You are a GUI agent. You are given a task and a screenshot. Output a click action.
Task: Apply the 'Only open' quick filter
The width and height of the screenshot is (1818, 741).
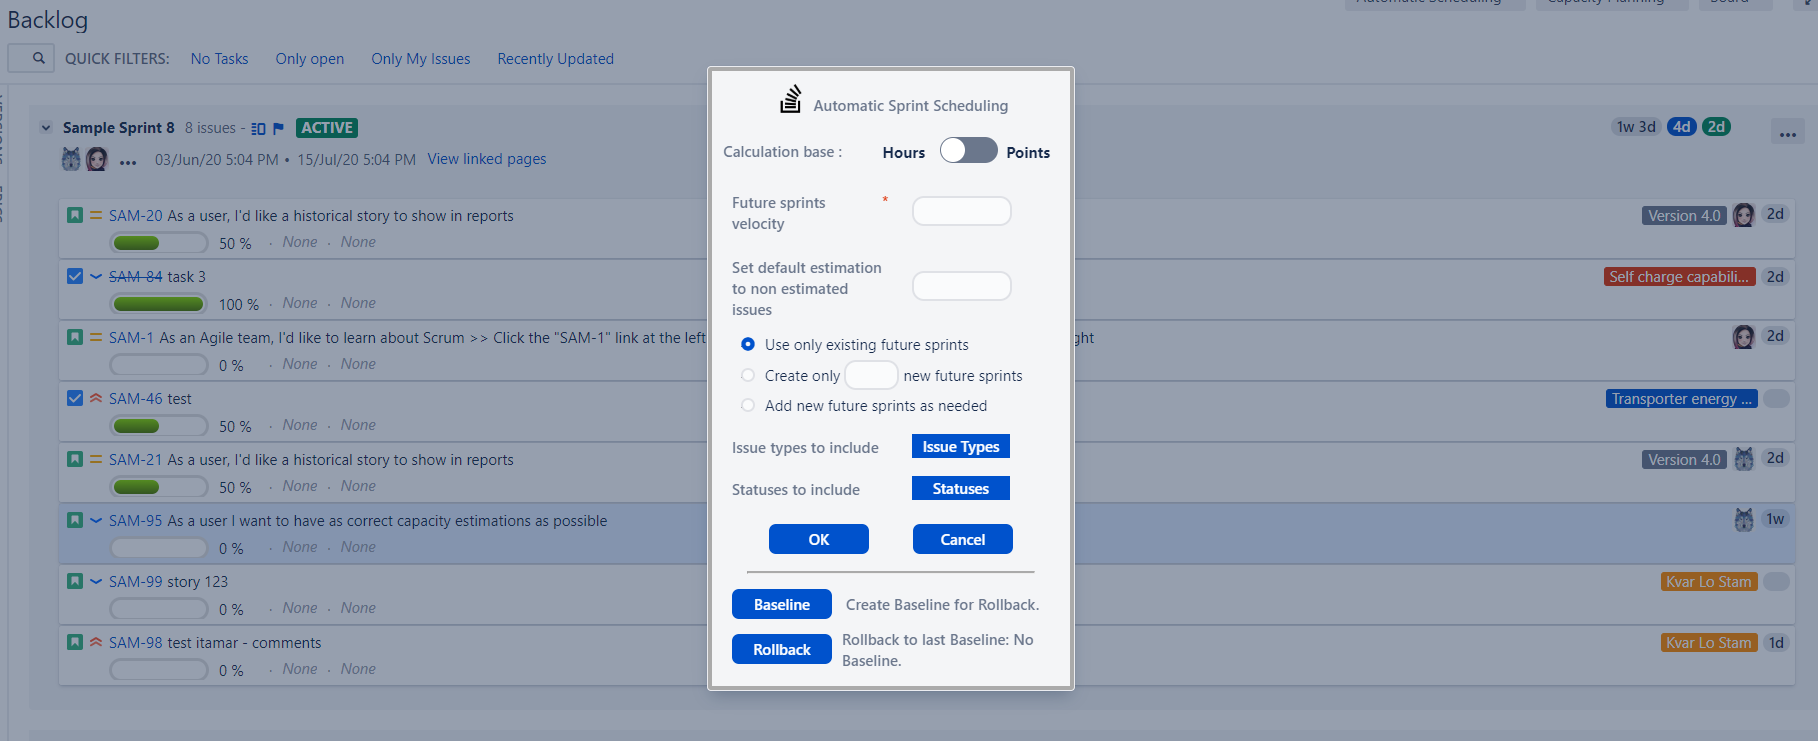[310, 59]
